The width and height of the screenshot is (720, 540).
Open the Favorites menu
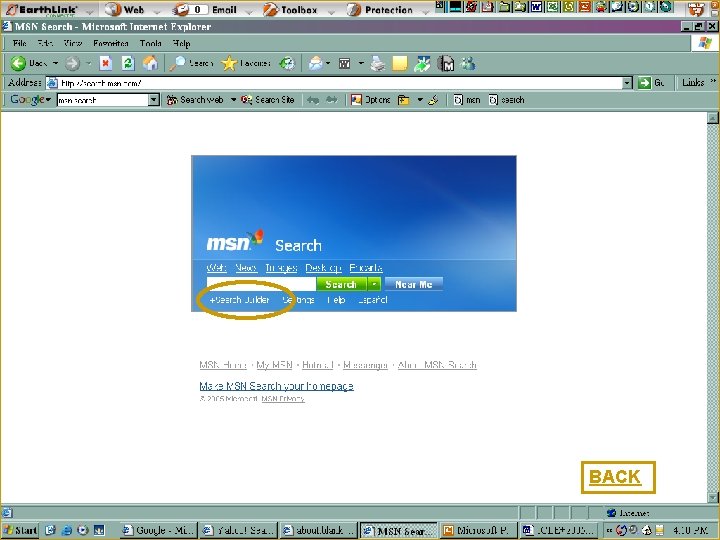111,43
